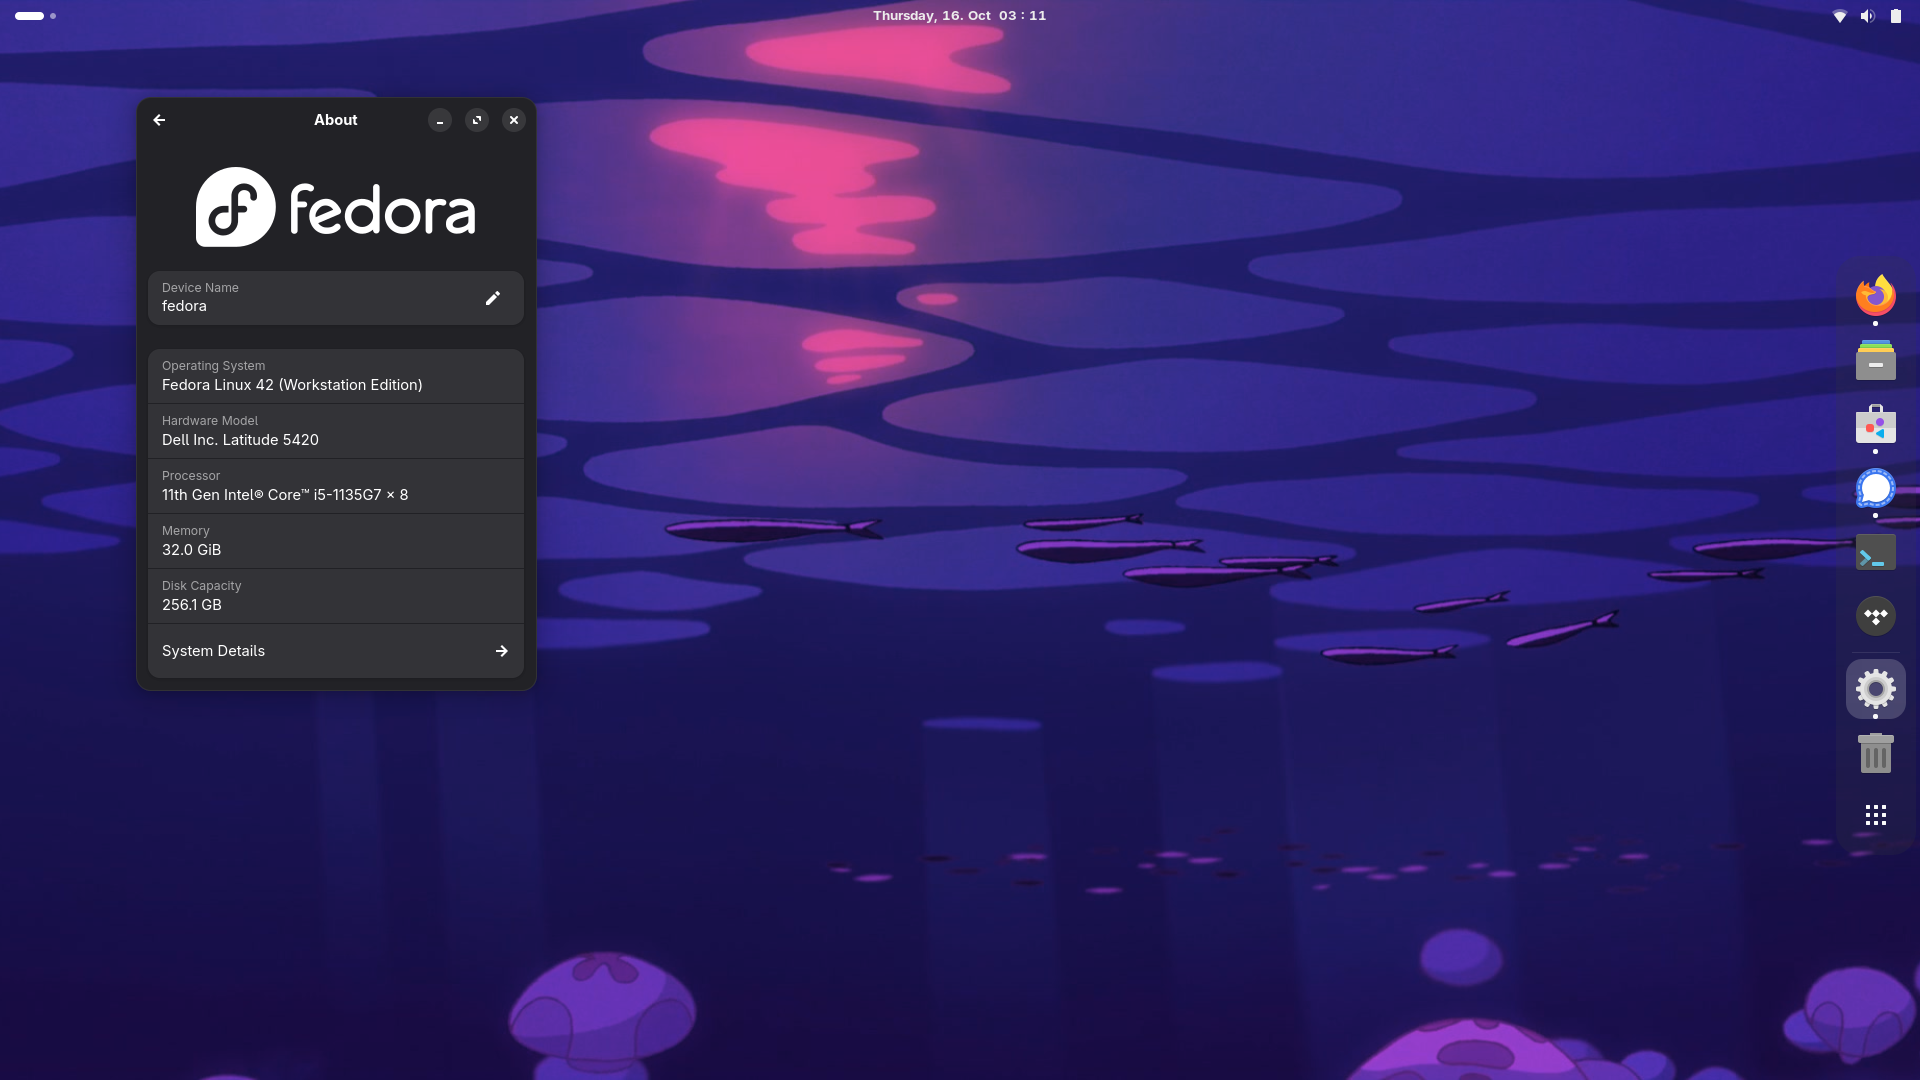Click battery icon in system tray
Viewport: 1920px width, 1080px height.
tap(1895, 16)
